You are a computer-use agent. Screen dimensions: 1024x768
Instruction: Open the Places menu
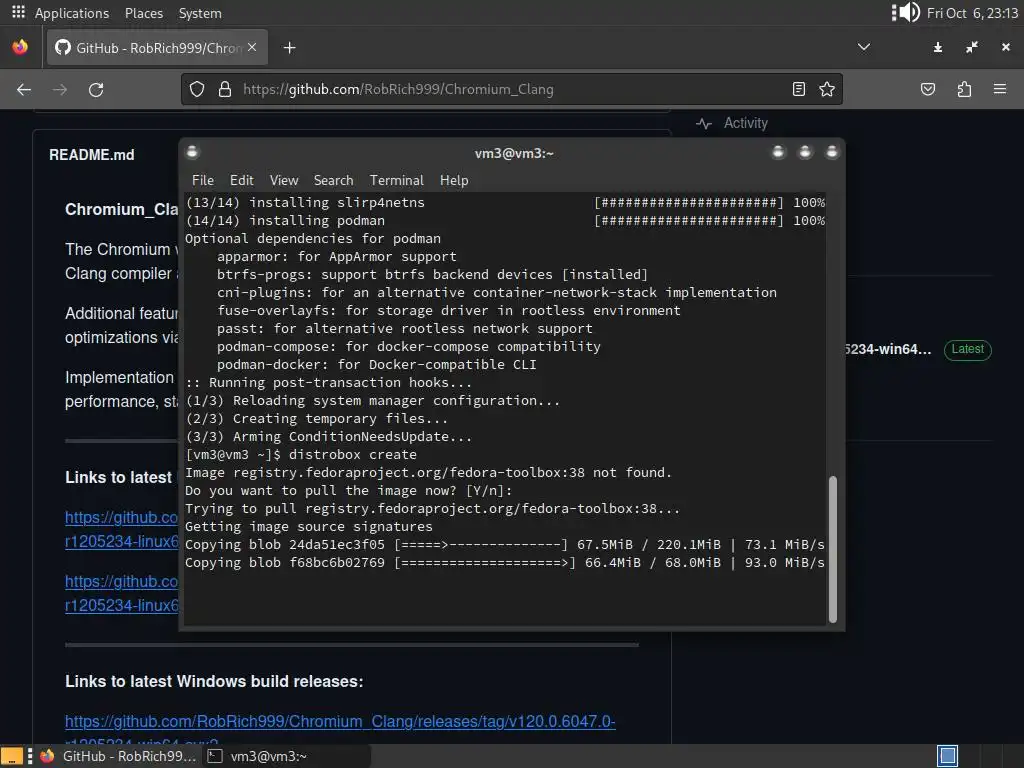coord(144,13)
